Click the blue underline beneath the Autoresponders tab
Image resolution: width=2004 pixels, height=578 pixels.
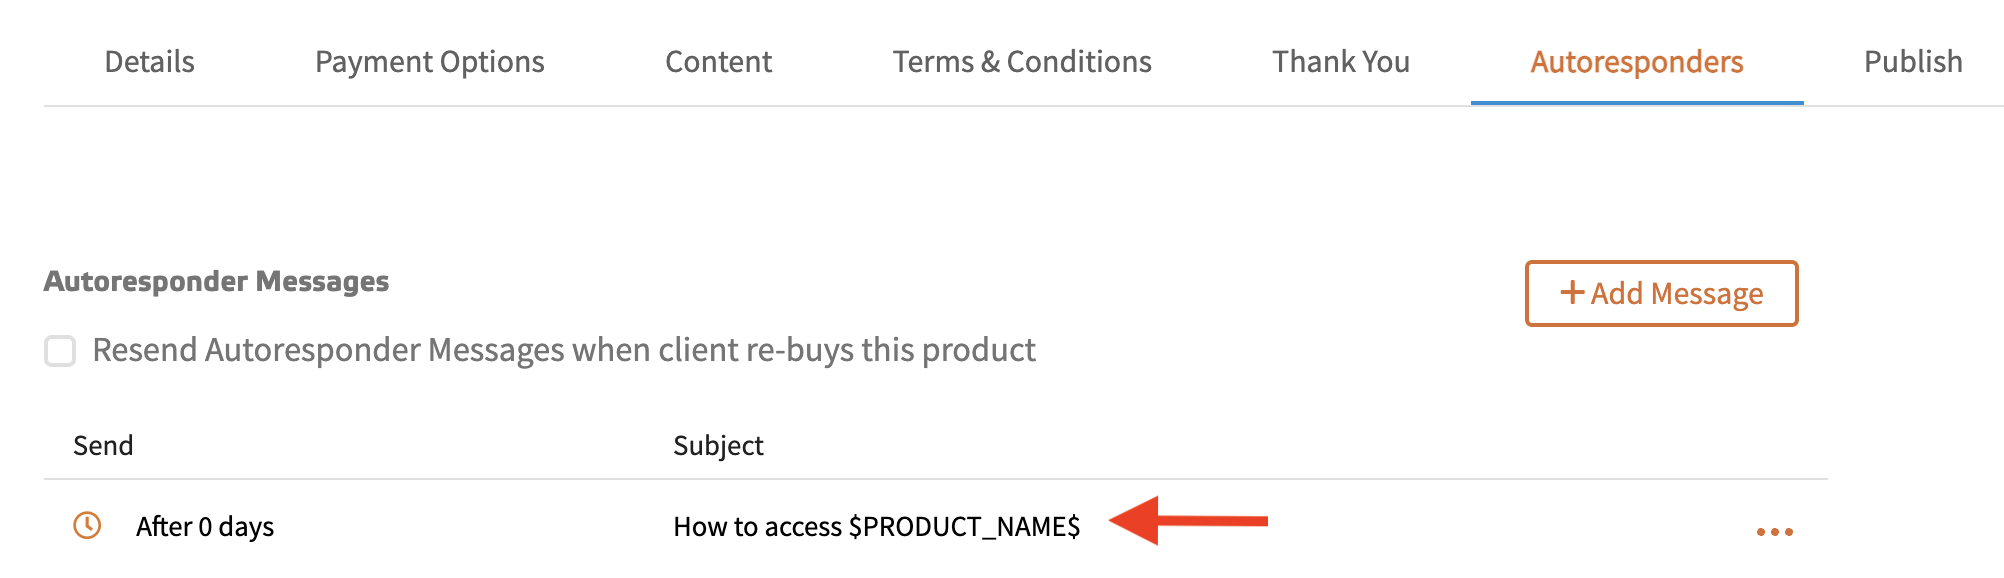pyautogui.click(x=1637, y=102)
